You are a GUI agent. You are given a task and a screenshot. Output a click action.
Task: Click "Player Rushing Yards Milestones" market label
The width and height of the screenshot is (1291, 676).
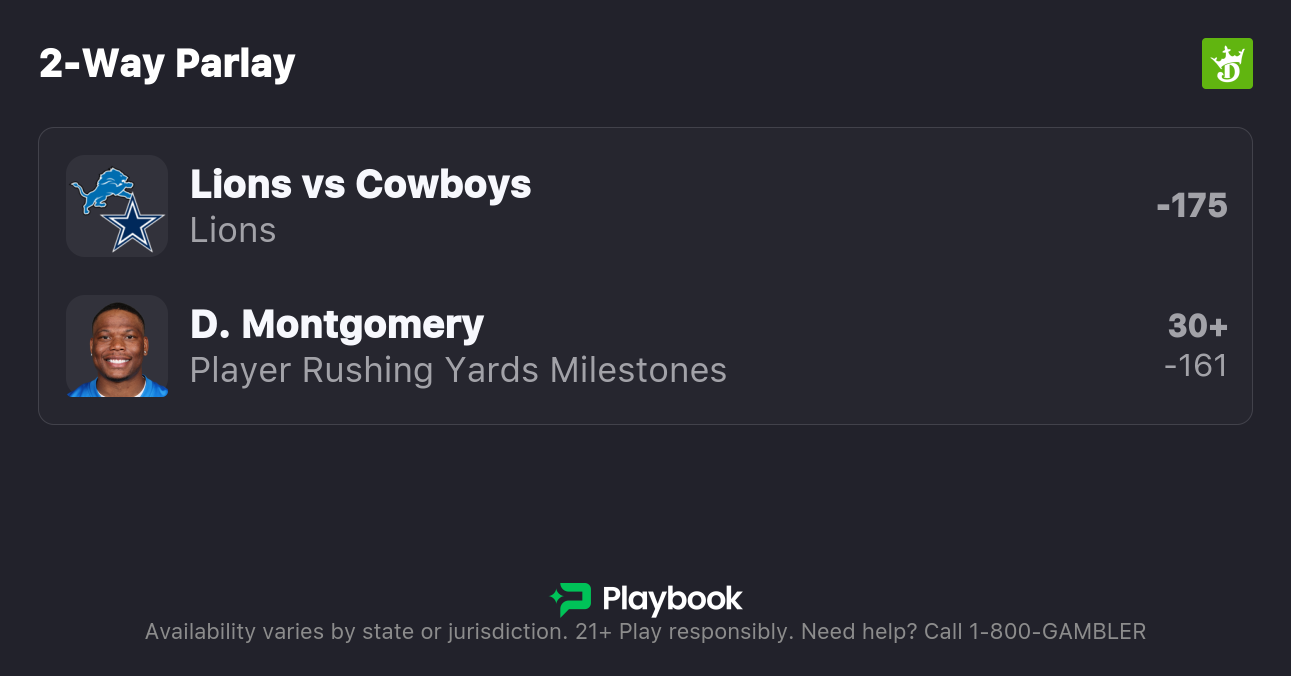458,370
